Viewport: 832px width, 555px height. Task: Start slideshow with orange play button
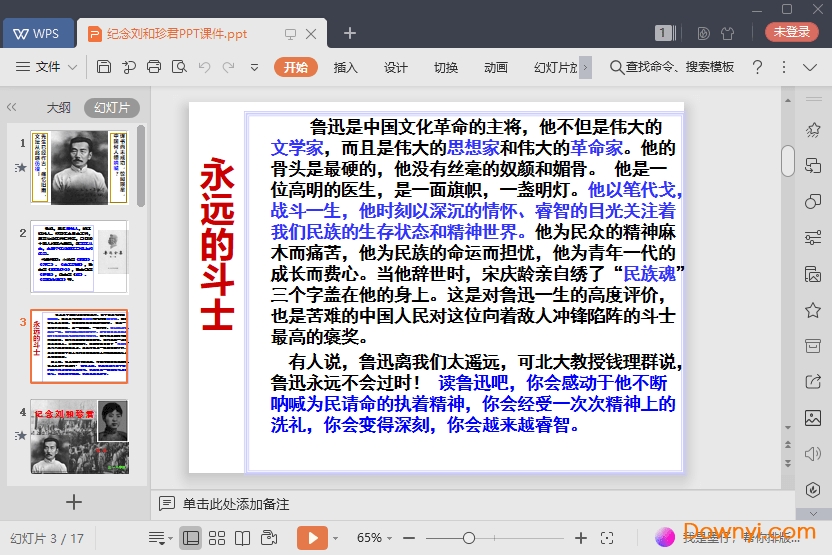coord(312,538)
